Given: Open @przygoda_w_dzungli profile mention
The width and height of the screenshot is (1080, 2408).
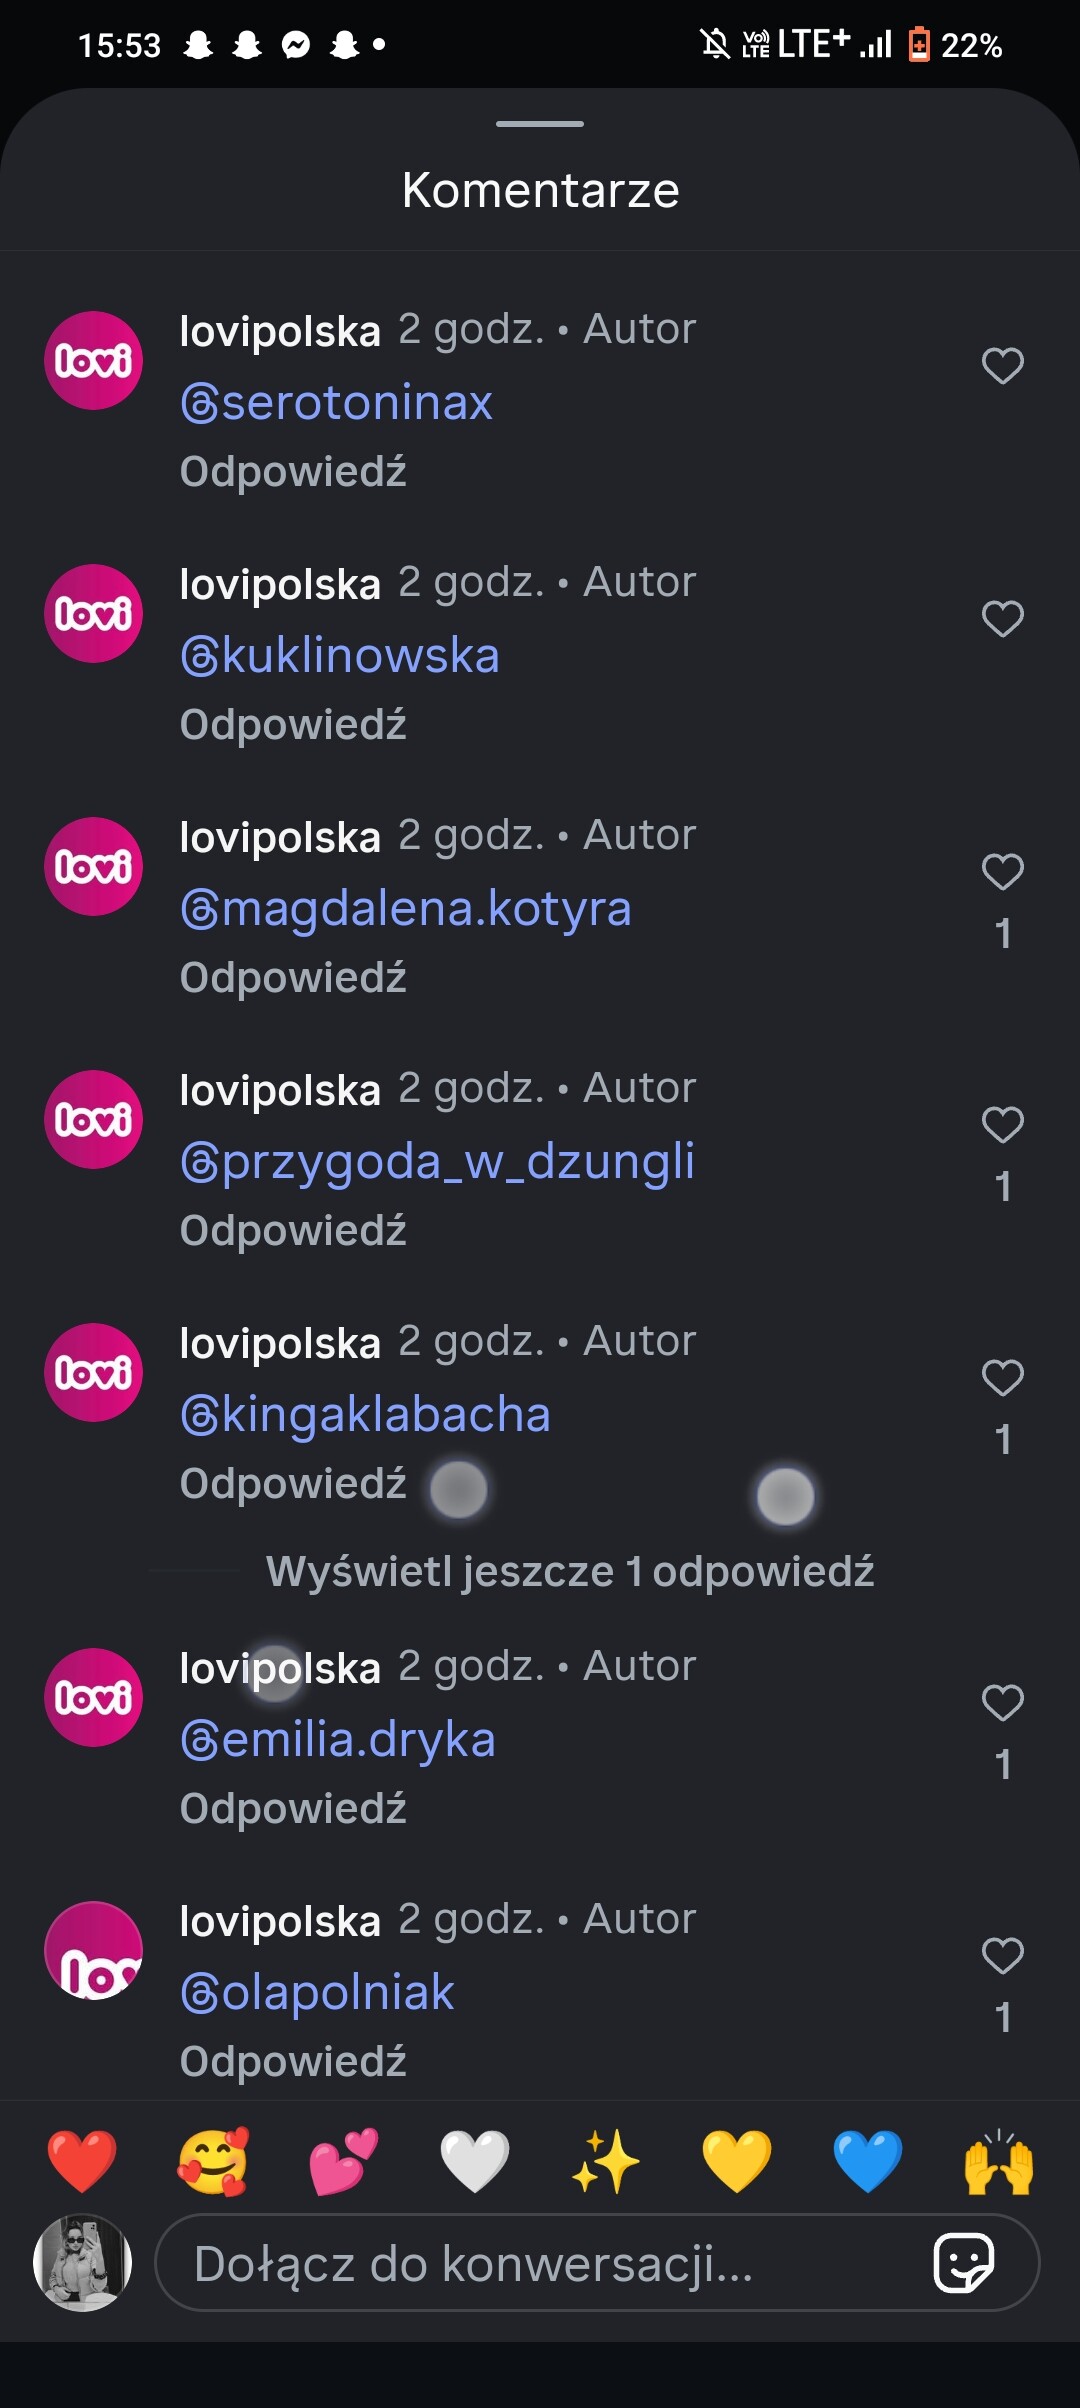Looking at the screenshot, I should pyautogui.click(x=437, y=1162).
